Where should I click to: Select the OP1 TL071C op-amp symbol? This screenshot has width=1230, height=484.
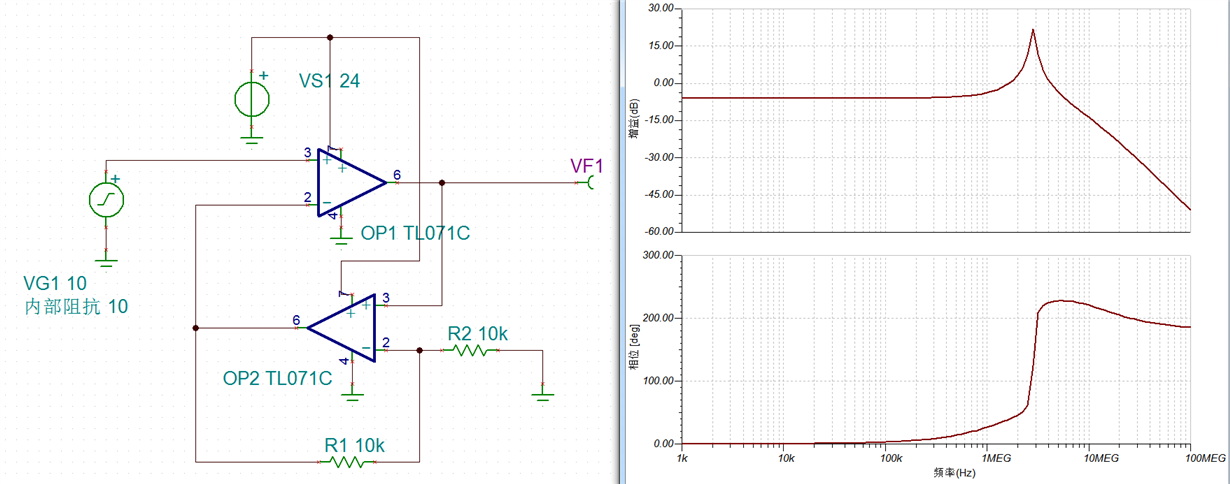pyautogui.click(x=350, y=183)
